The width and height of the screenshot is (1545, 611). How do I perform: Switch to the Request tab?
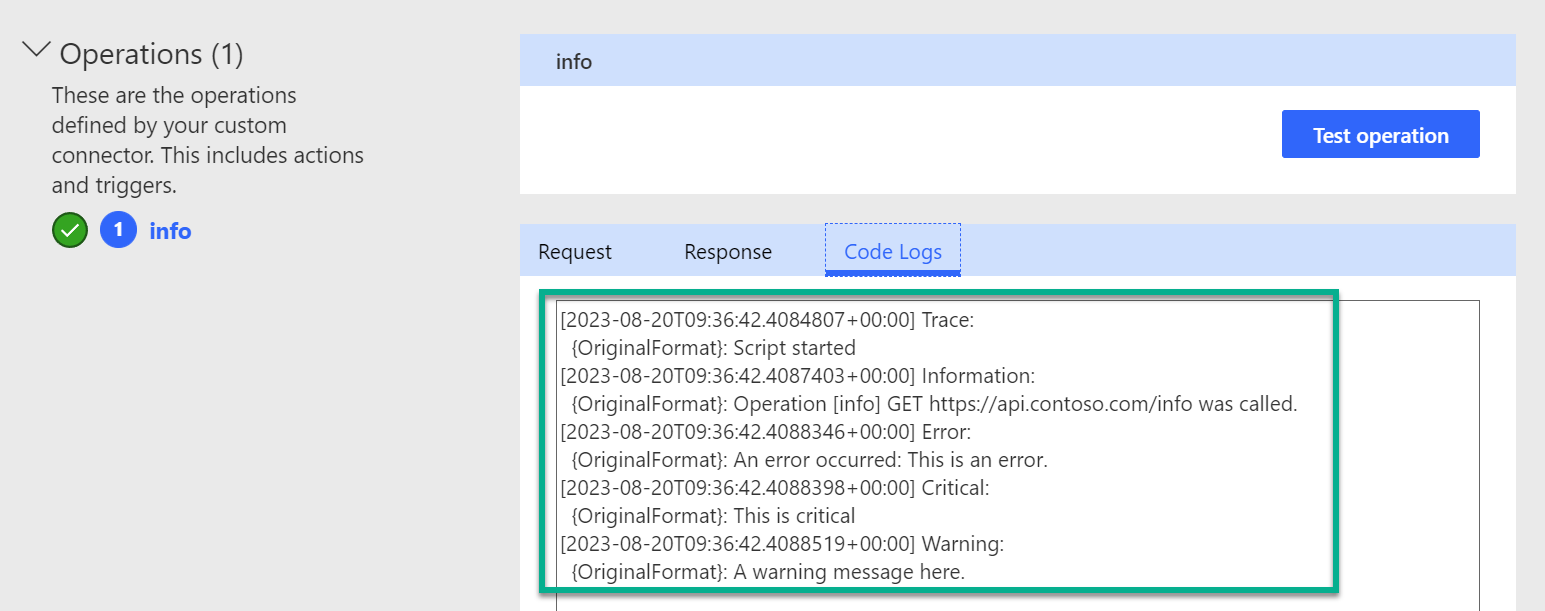[574, 252]
